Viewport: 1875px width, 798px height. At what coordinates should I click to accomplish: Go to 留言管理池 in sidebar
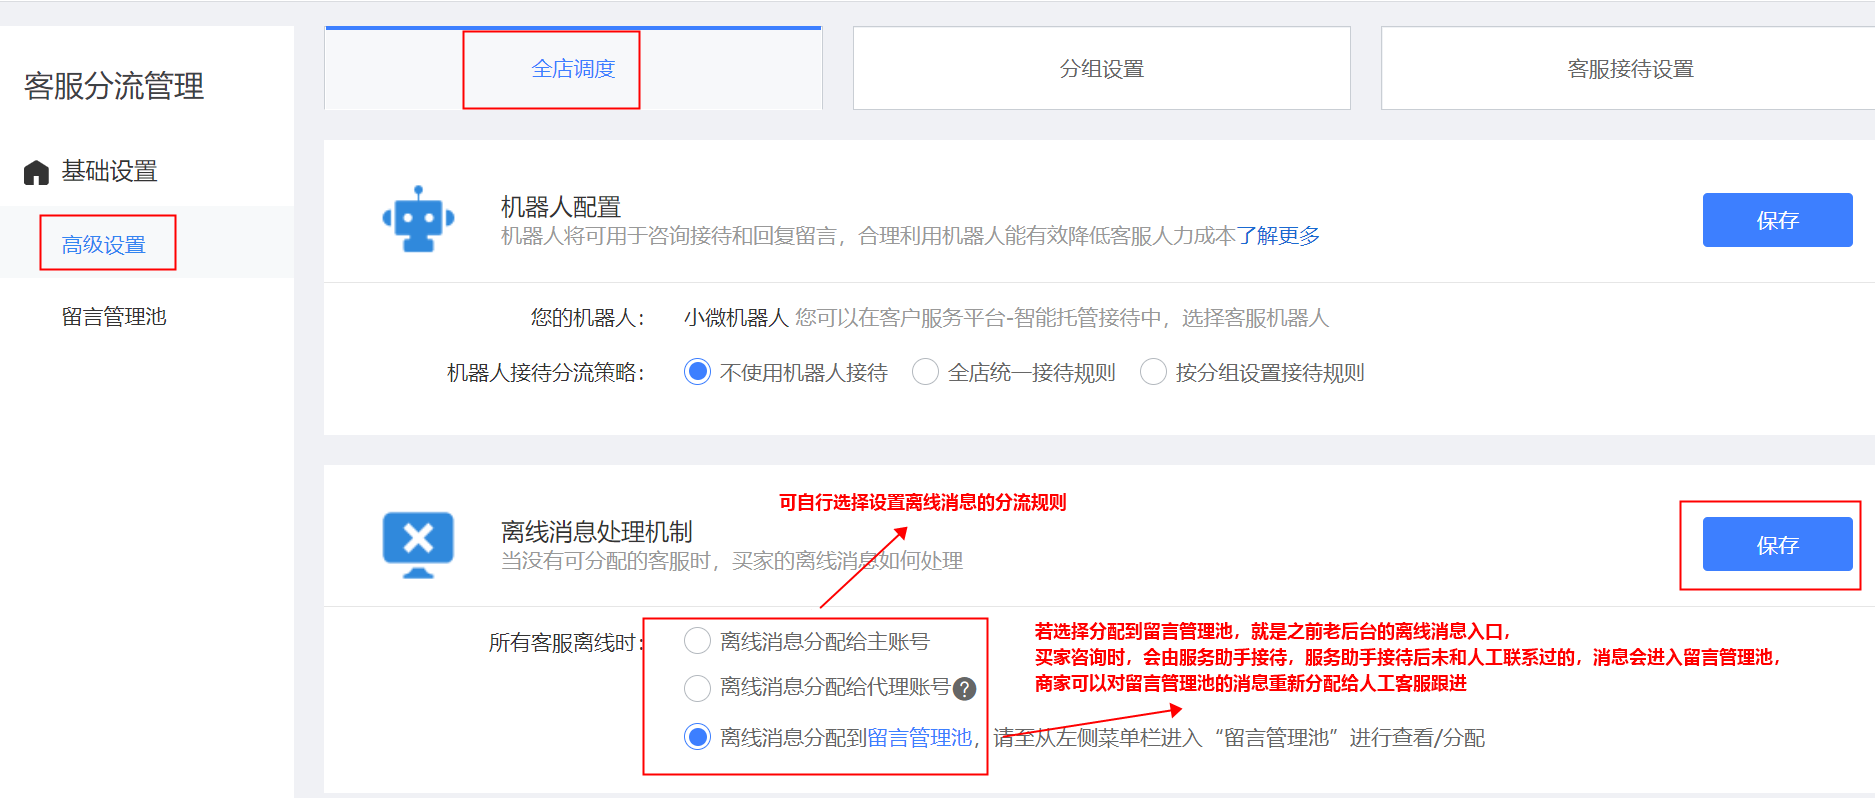pos(114,317)
